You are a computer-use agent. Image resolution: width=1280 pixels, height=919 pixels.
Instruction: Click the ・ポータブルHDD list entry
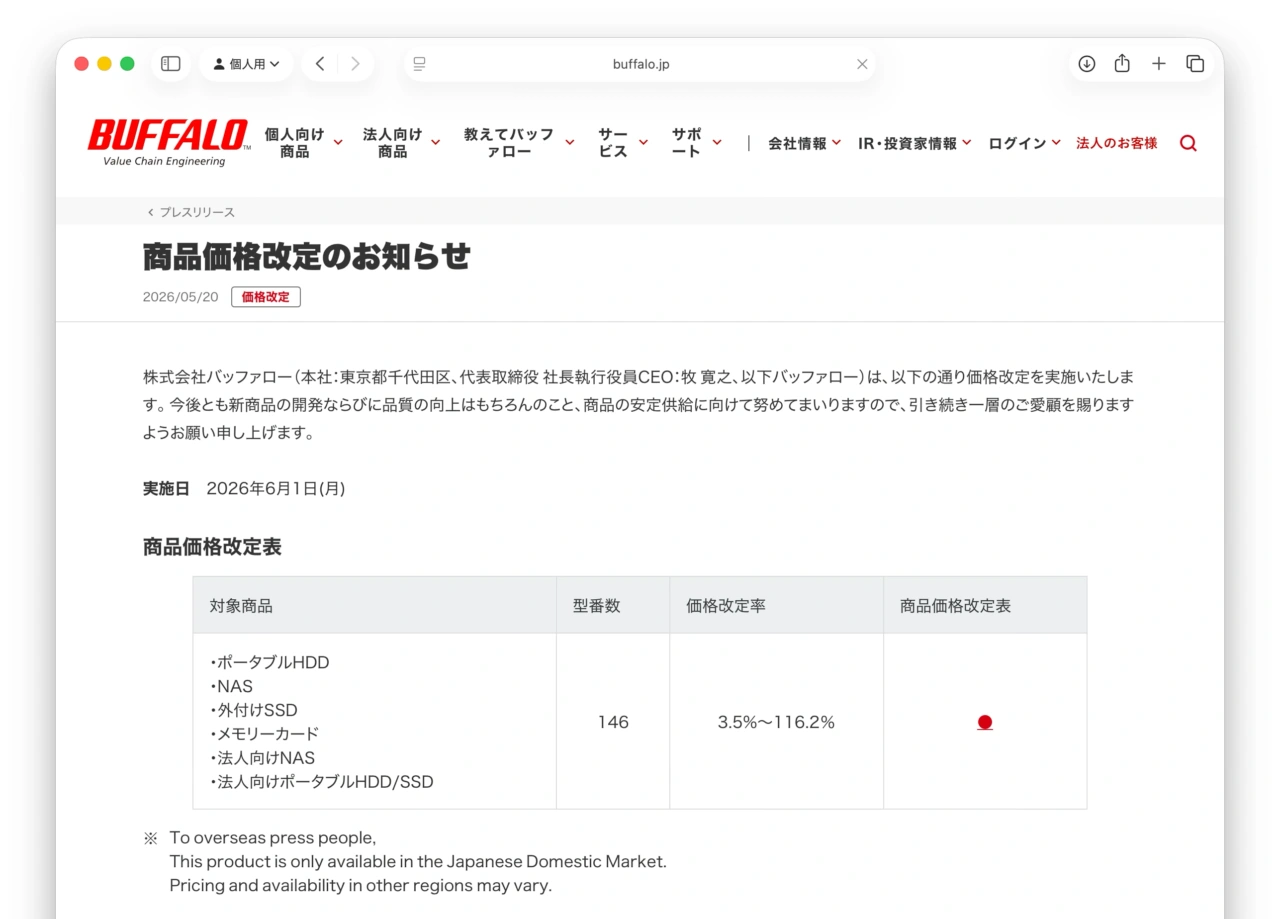click(269, 662)
